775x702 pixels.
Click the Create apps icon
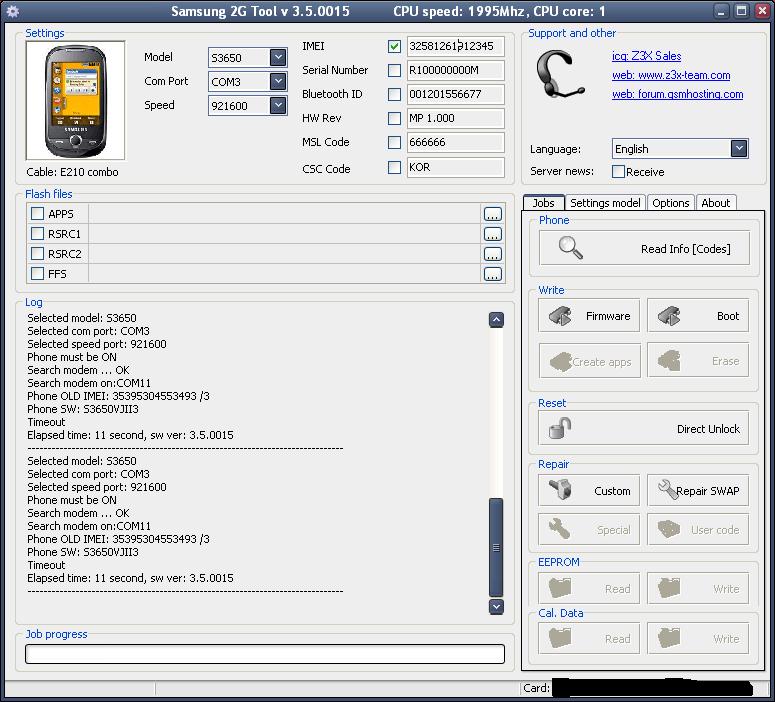560,361
